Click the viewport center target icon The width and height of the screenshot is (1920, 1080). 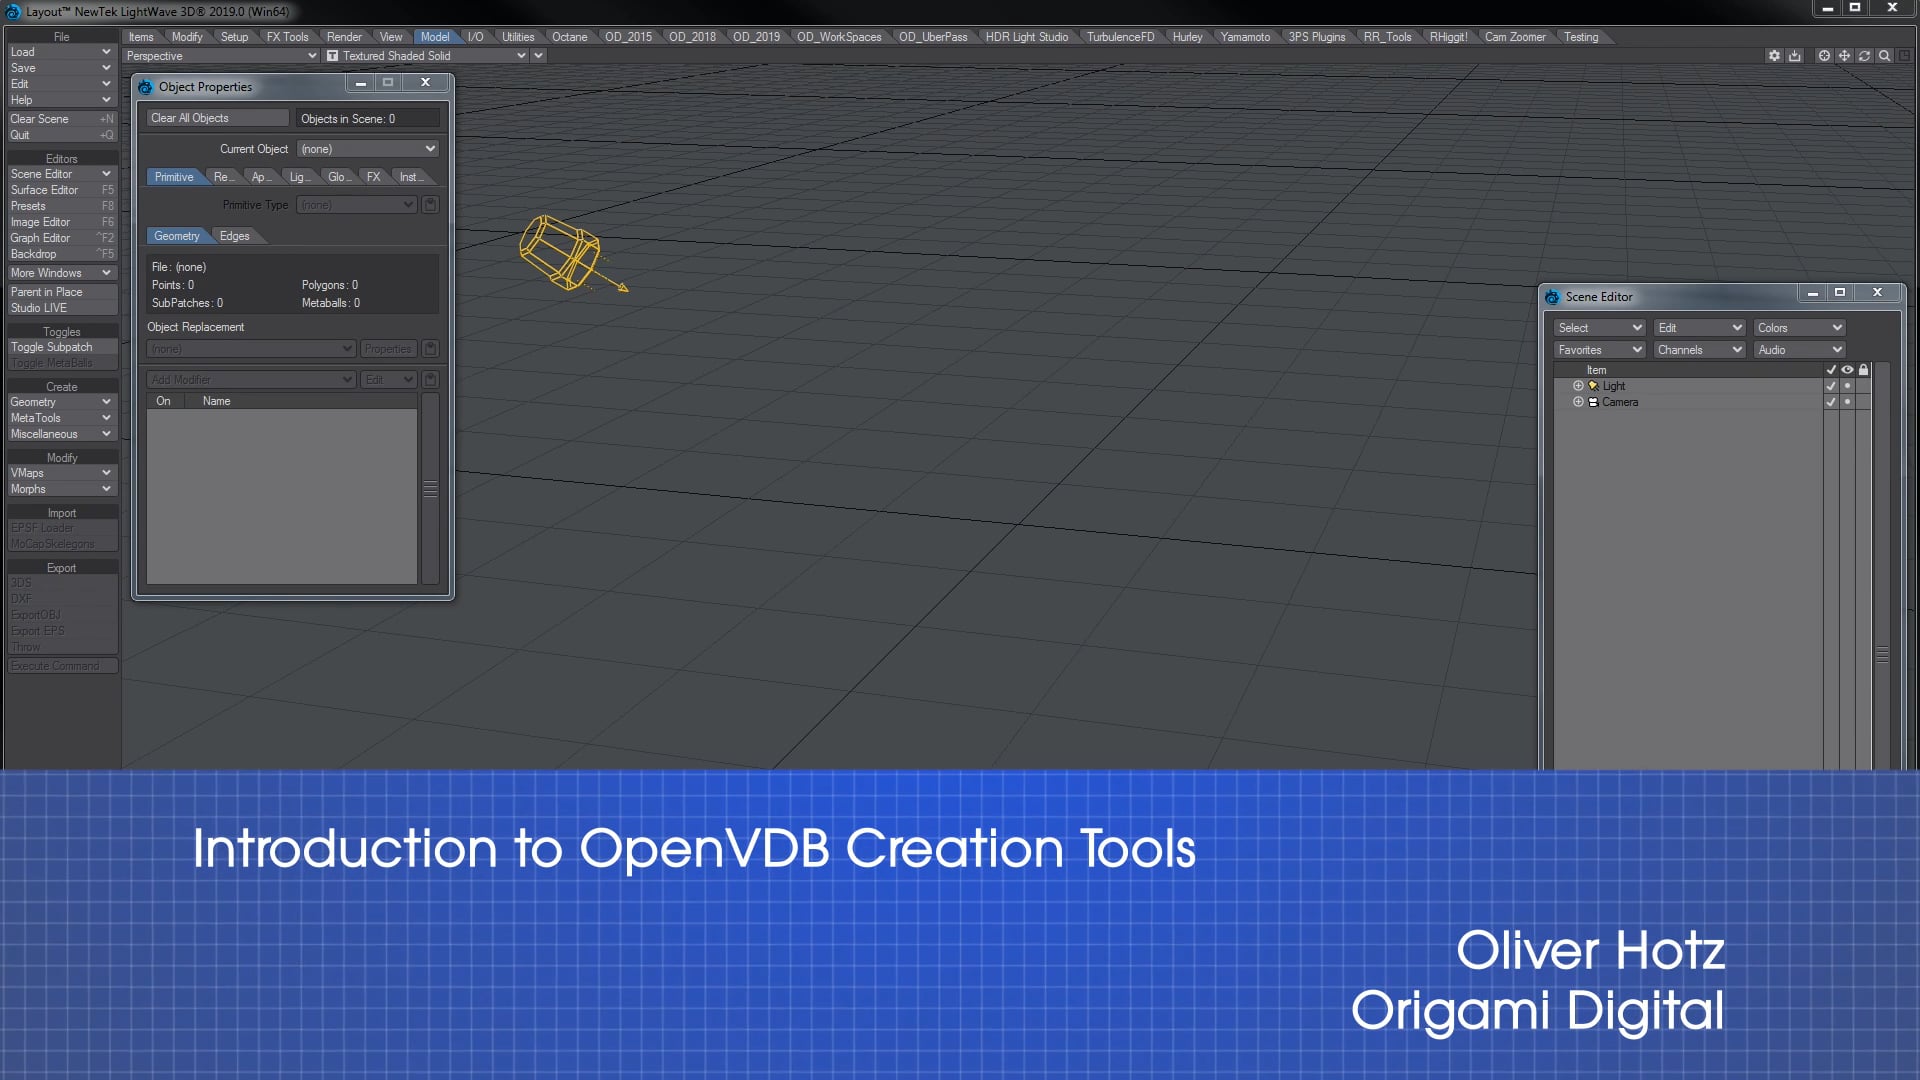pos(1824,56)
